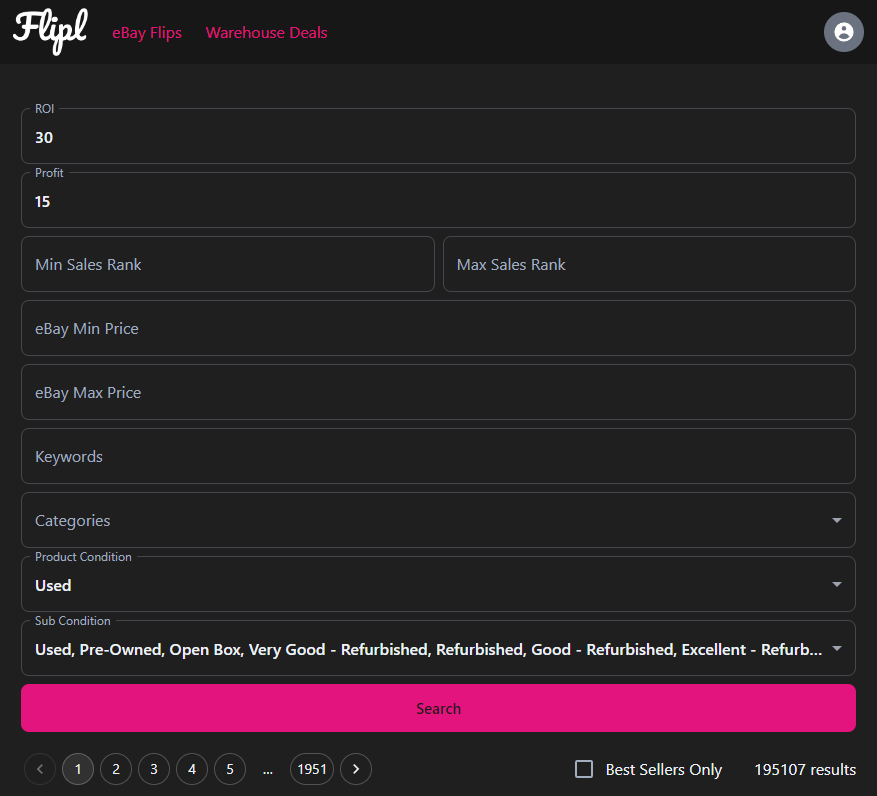877x796 pixels.
Task: Click the Min Sales Rank field
Action: 228,264
